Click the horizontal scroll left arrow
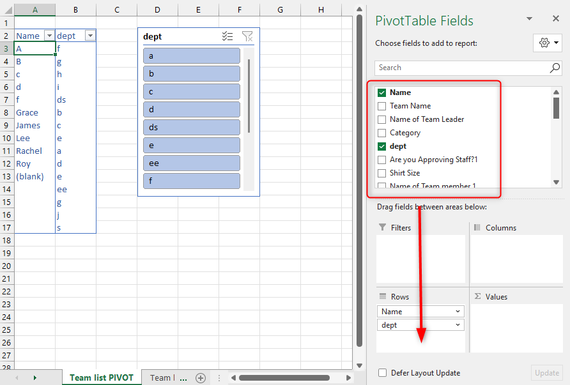Image resolution: width=570 pixels, height=385 pixels. point(233,378)
